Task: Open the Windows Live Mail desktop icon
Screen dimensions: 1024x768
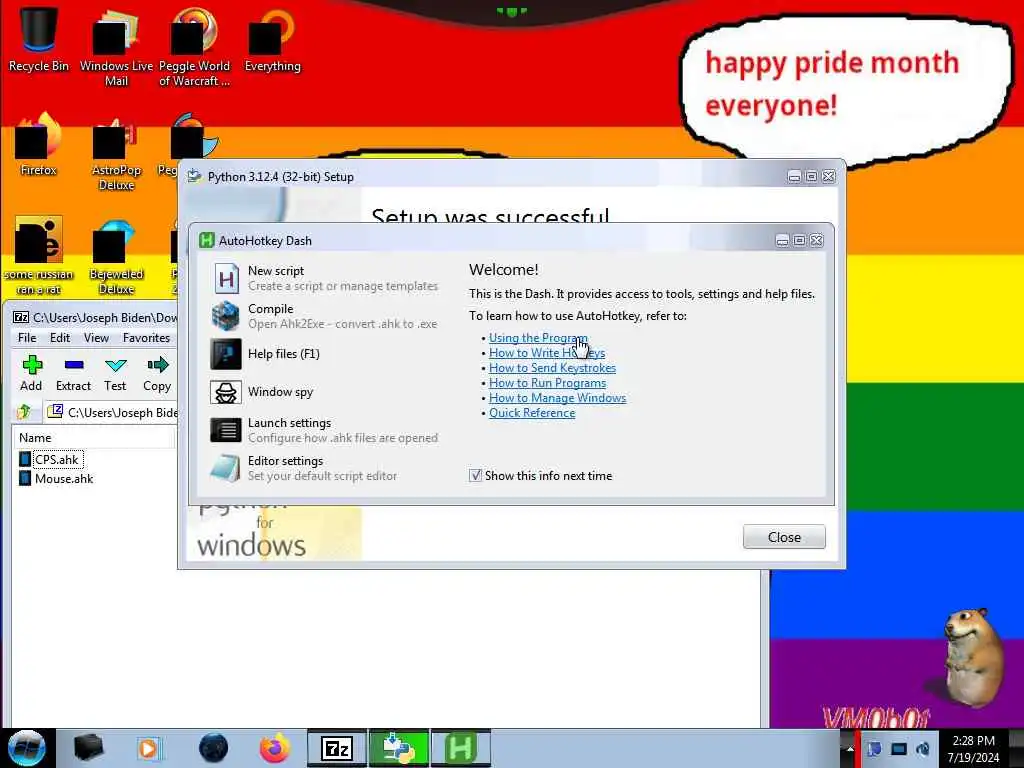Action: [x=116, y=47]
